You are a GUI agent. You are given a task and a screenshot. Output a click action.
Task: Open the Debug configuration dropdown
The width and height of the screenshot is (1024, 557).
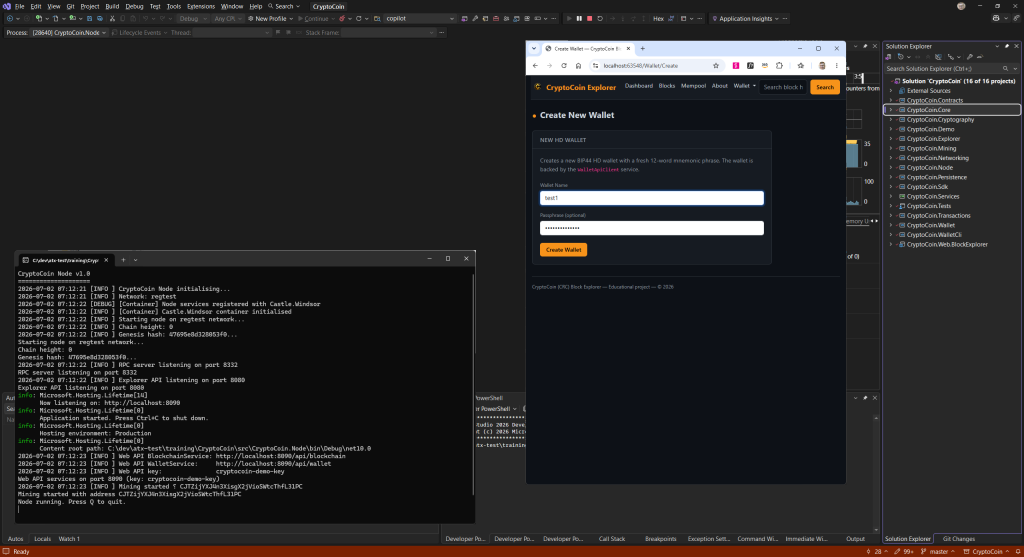tap(192, 18)
